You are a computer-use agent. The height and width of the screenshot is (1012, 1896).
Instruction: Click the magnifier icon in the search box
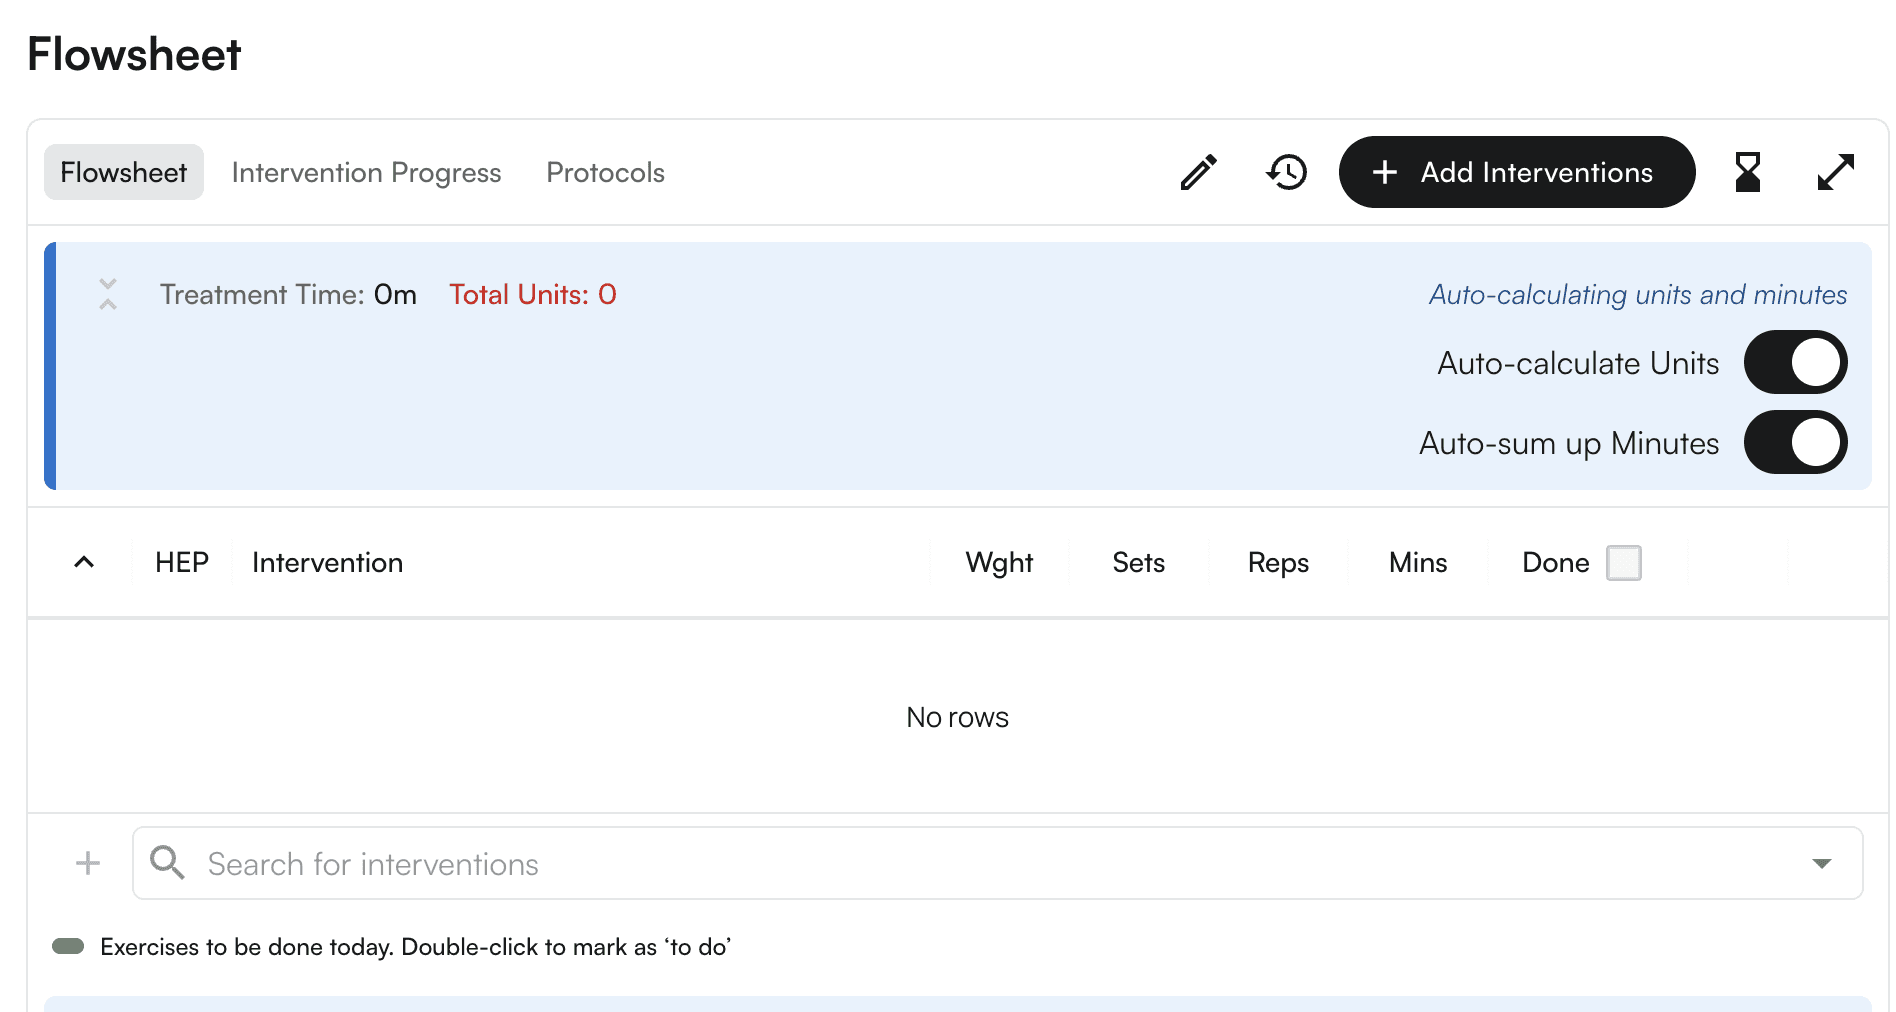pos(167,862)
